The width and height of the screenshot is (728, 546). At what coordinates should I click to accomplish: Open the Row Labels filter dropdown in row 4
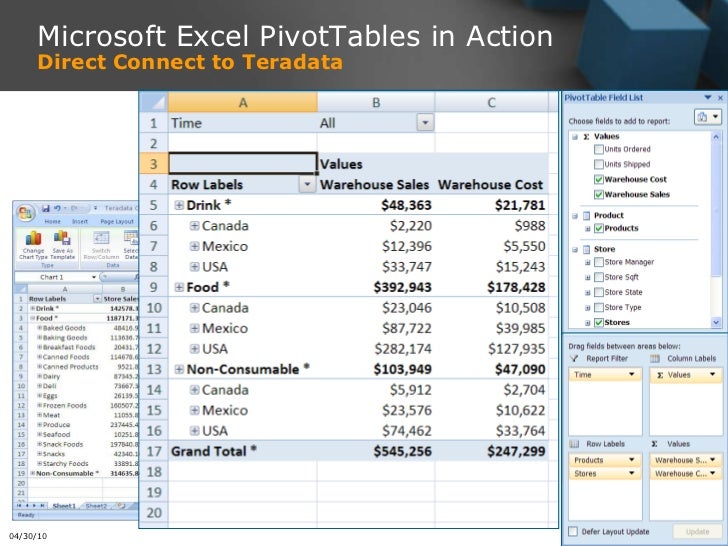pos(307,185)
